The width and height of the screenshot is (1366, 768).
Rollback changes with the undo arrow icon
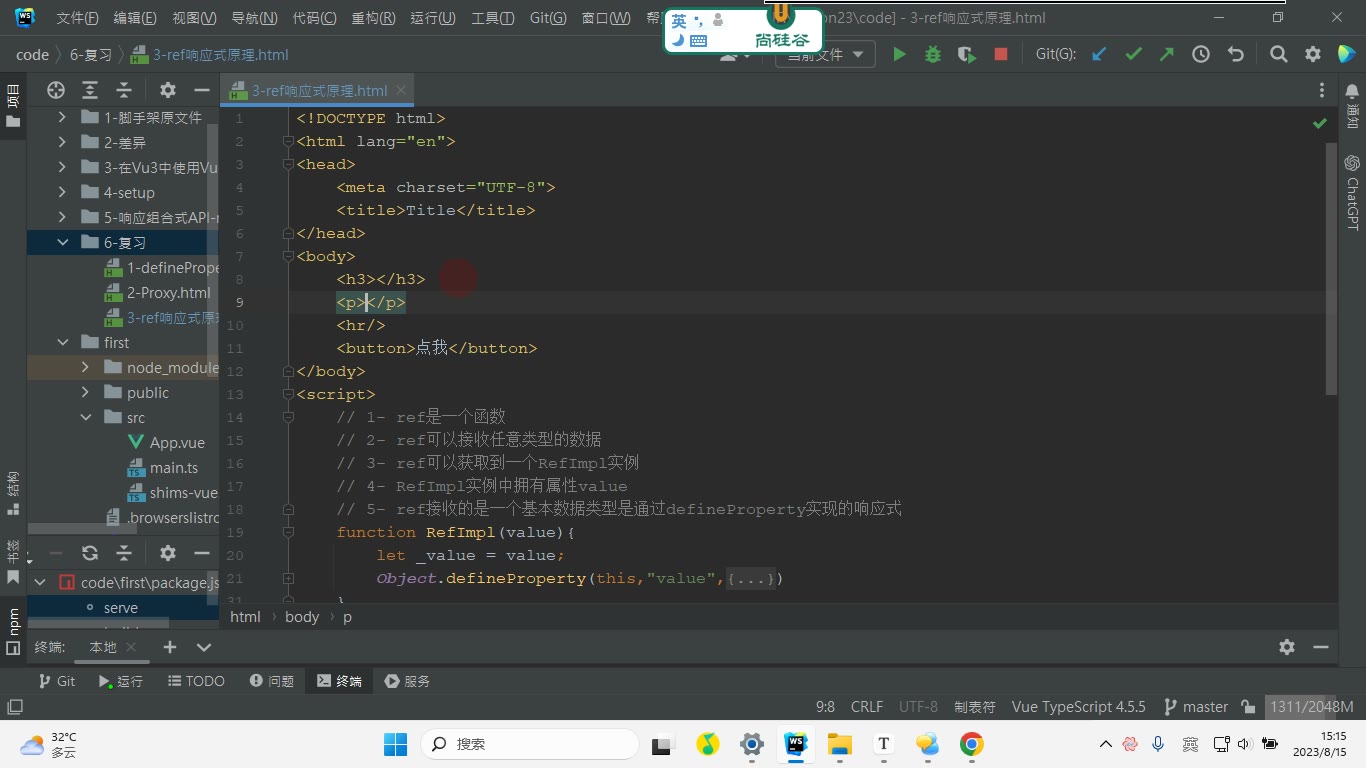tap(1235, 55)
